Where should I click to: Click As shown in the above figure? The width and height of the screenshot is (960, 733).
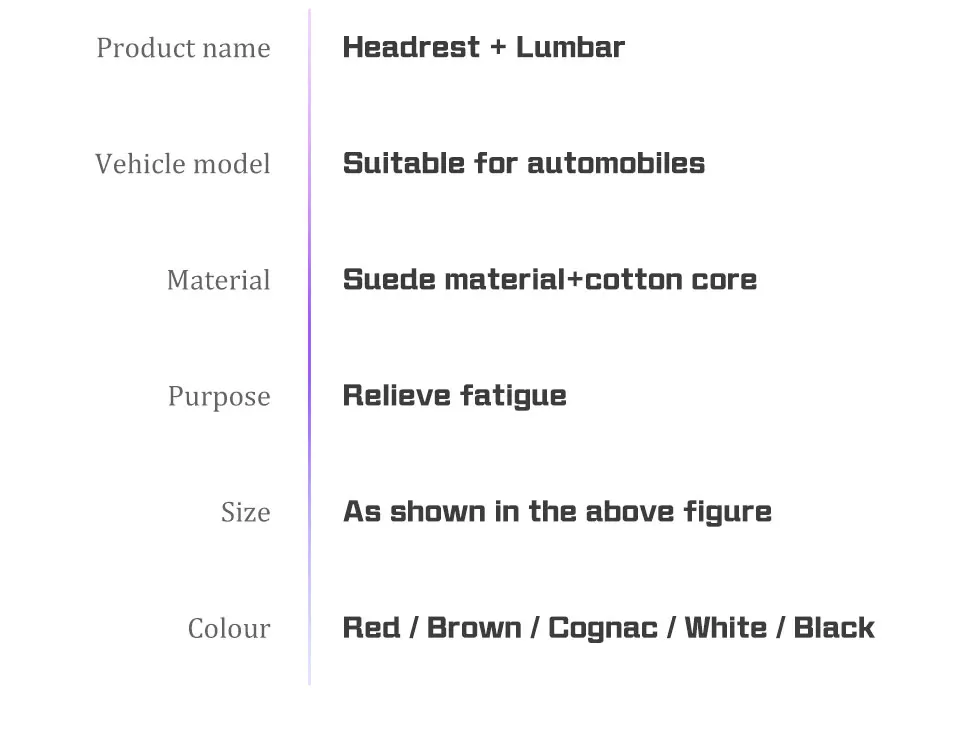(x=557, y=511)
